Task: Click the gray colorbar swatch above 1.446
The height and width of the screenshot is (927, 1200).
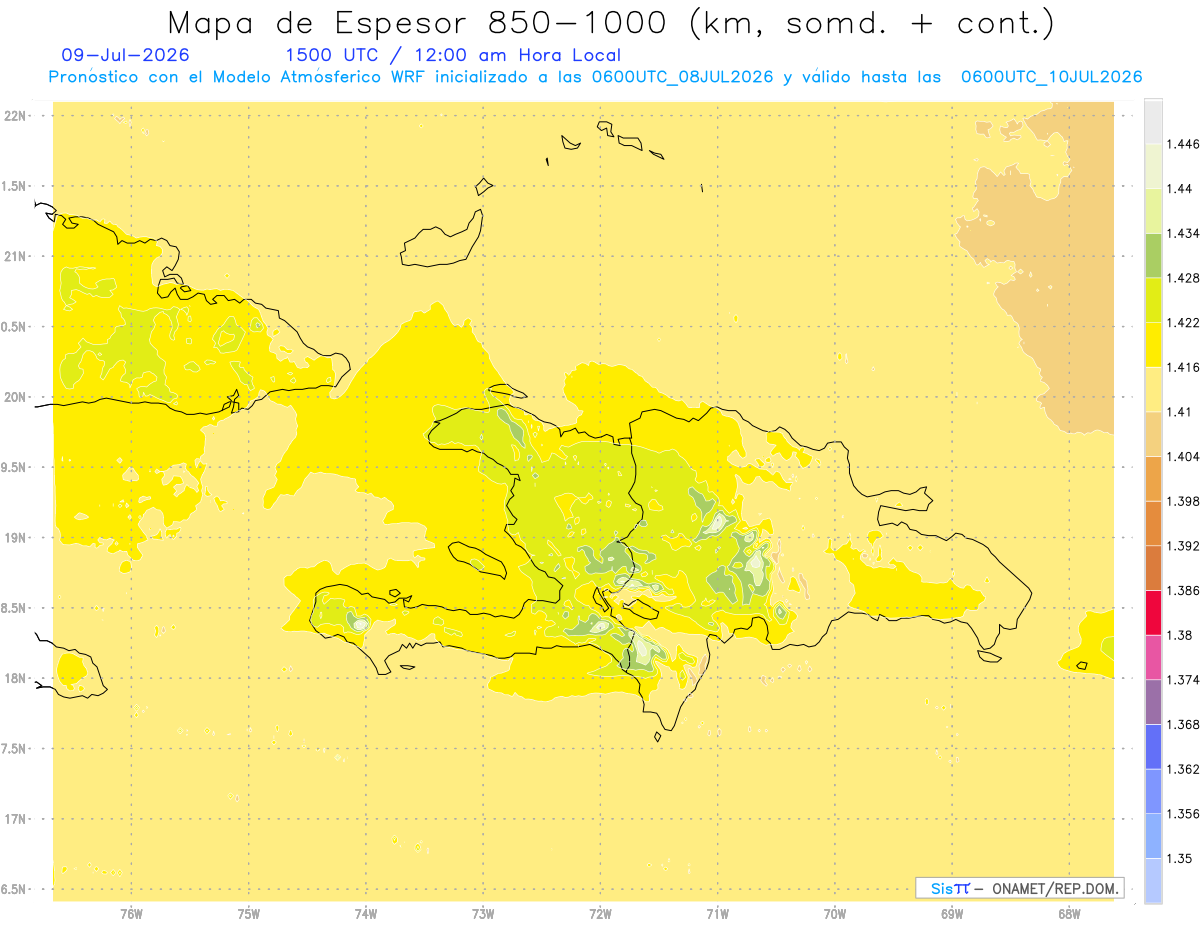Action: [1153, 122]
